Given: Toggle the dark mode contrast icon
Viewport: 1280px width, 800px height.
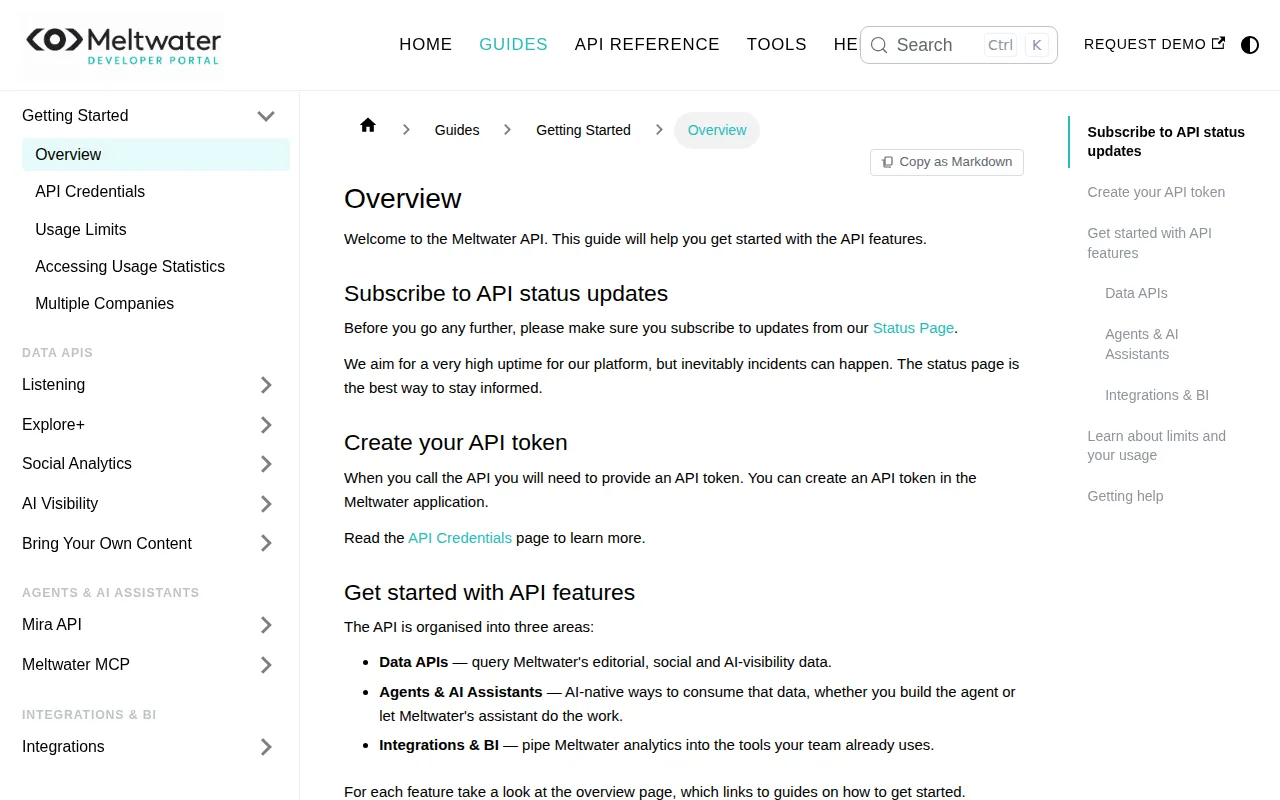Looking at the screenshot, I should point(1250,45).
